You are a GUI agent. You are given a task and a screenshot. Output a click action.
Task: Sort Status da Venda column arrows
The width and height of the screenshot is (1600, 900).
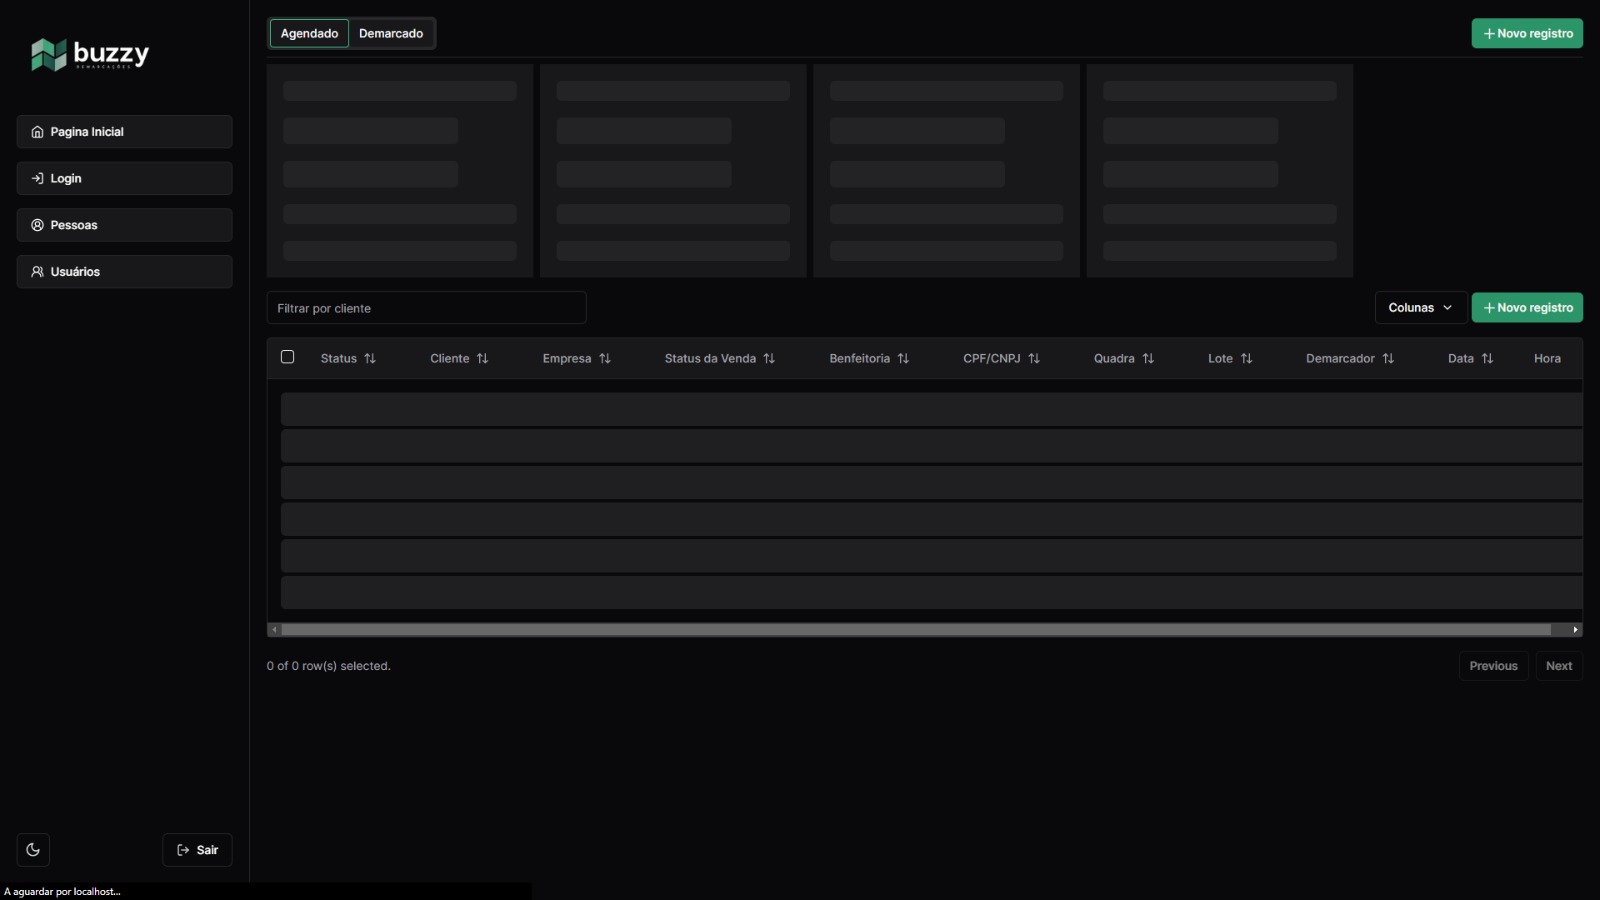point(769,359)
